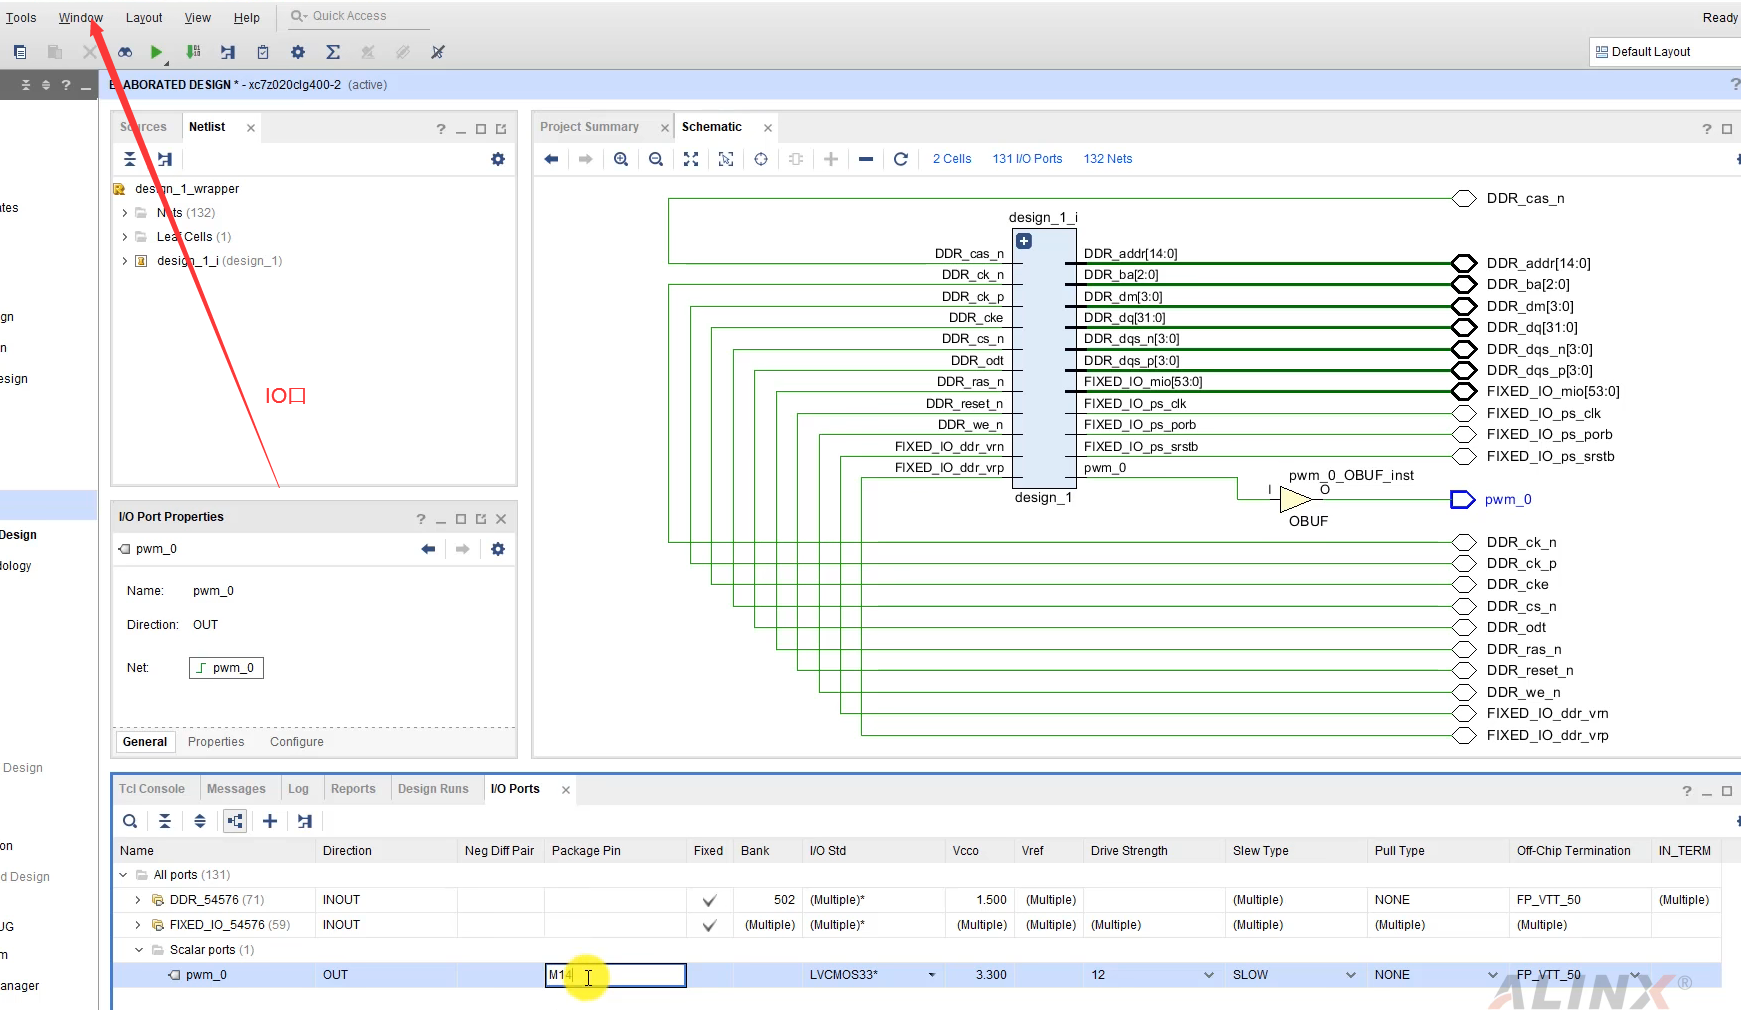Search in the I/O Ports table
The height and width of the screenshot is (1010, 1741).
coord(130,821)
